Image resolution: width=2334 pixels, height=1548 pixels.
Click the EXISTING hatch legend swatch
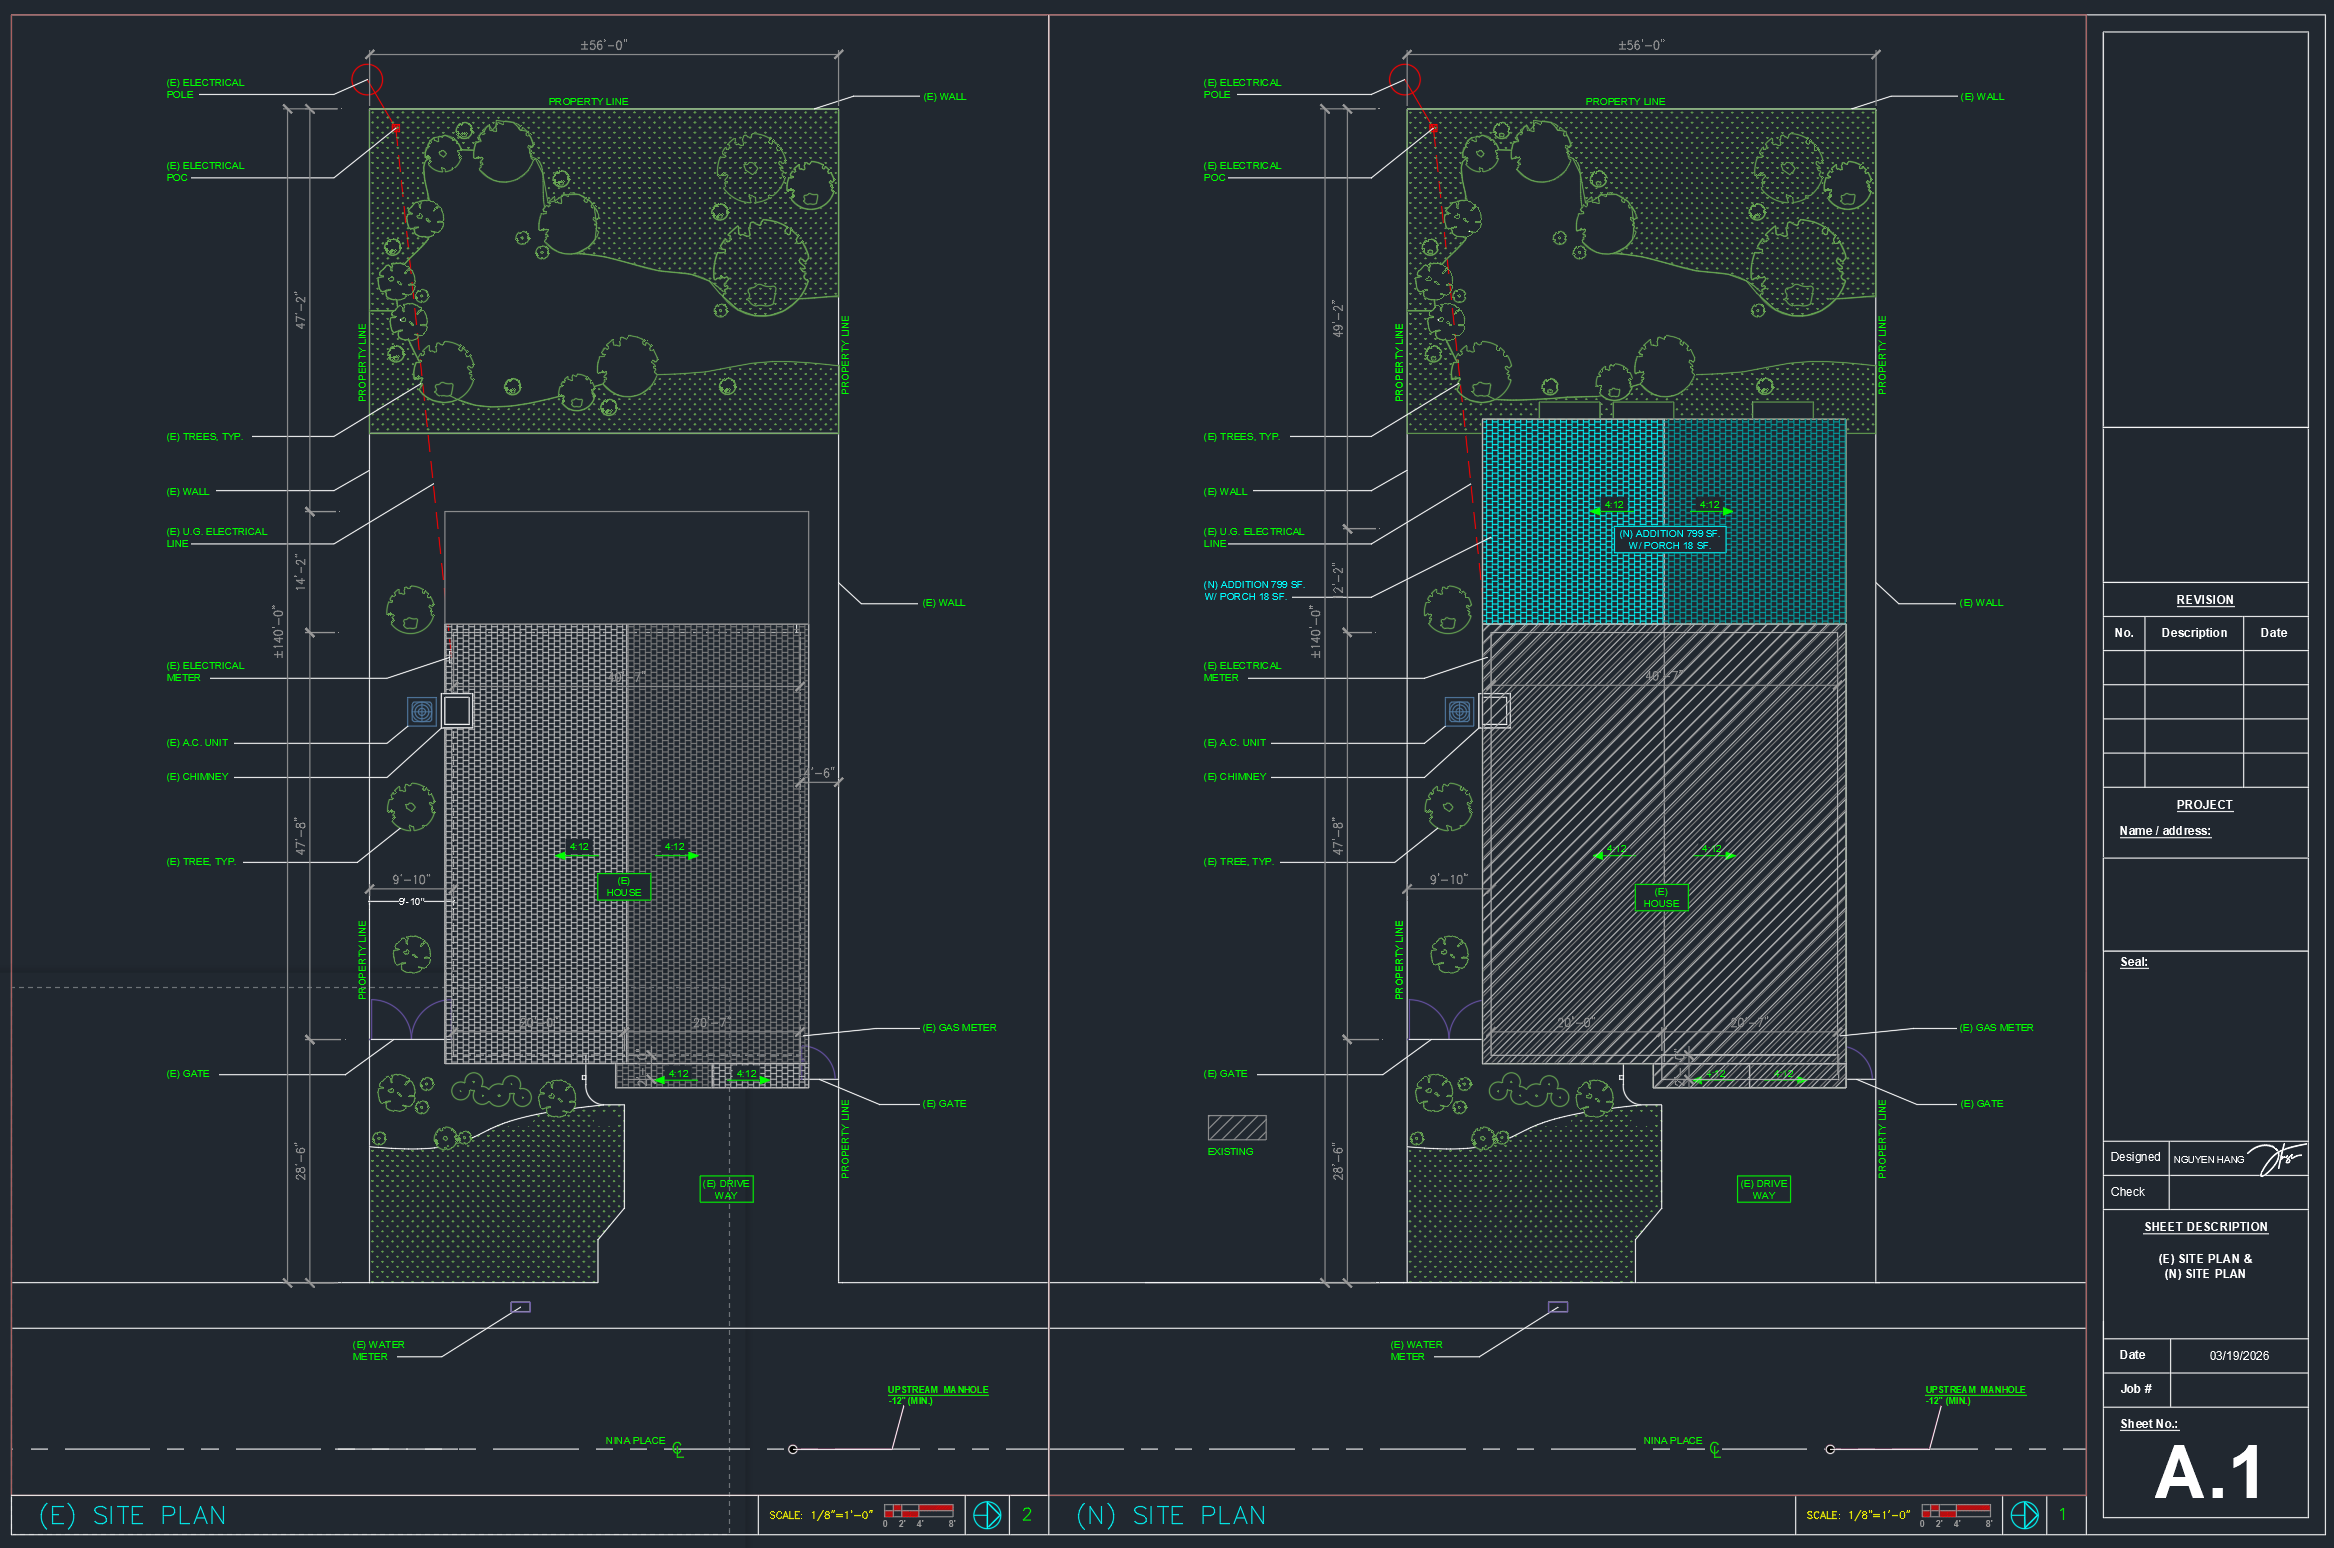point(1237,1128)
